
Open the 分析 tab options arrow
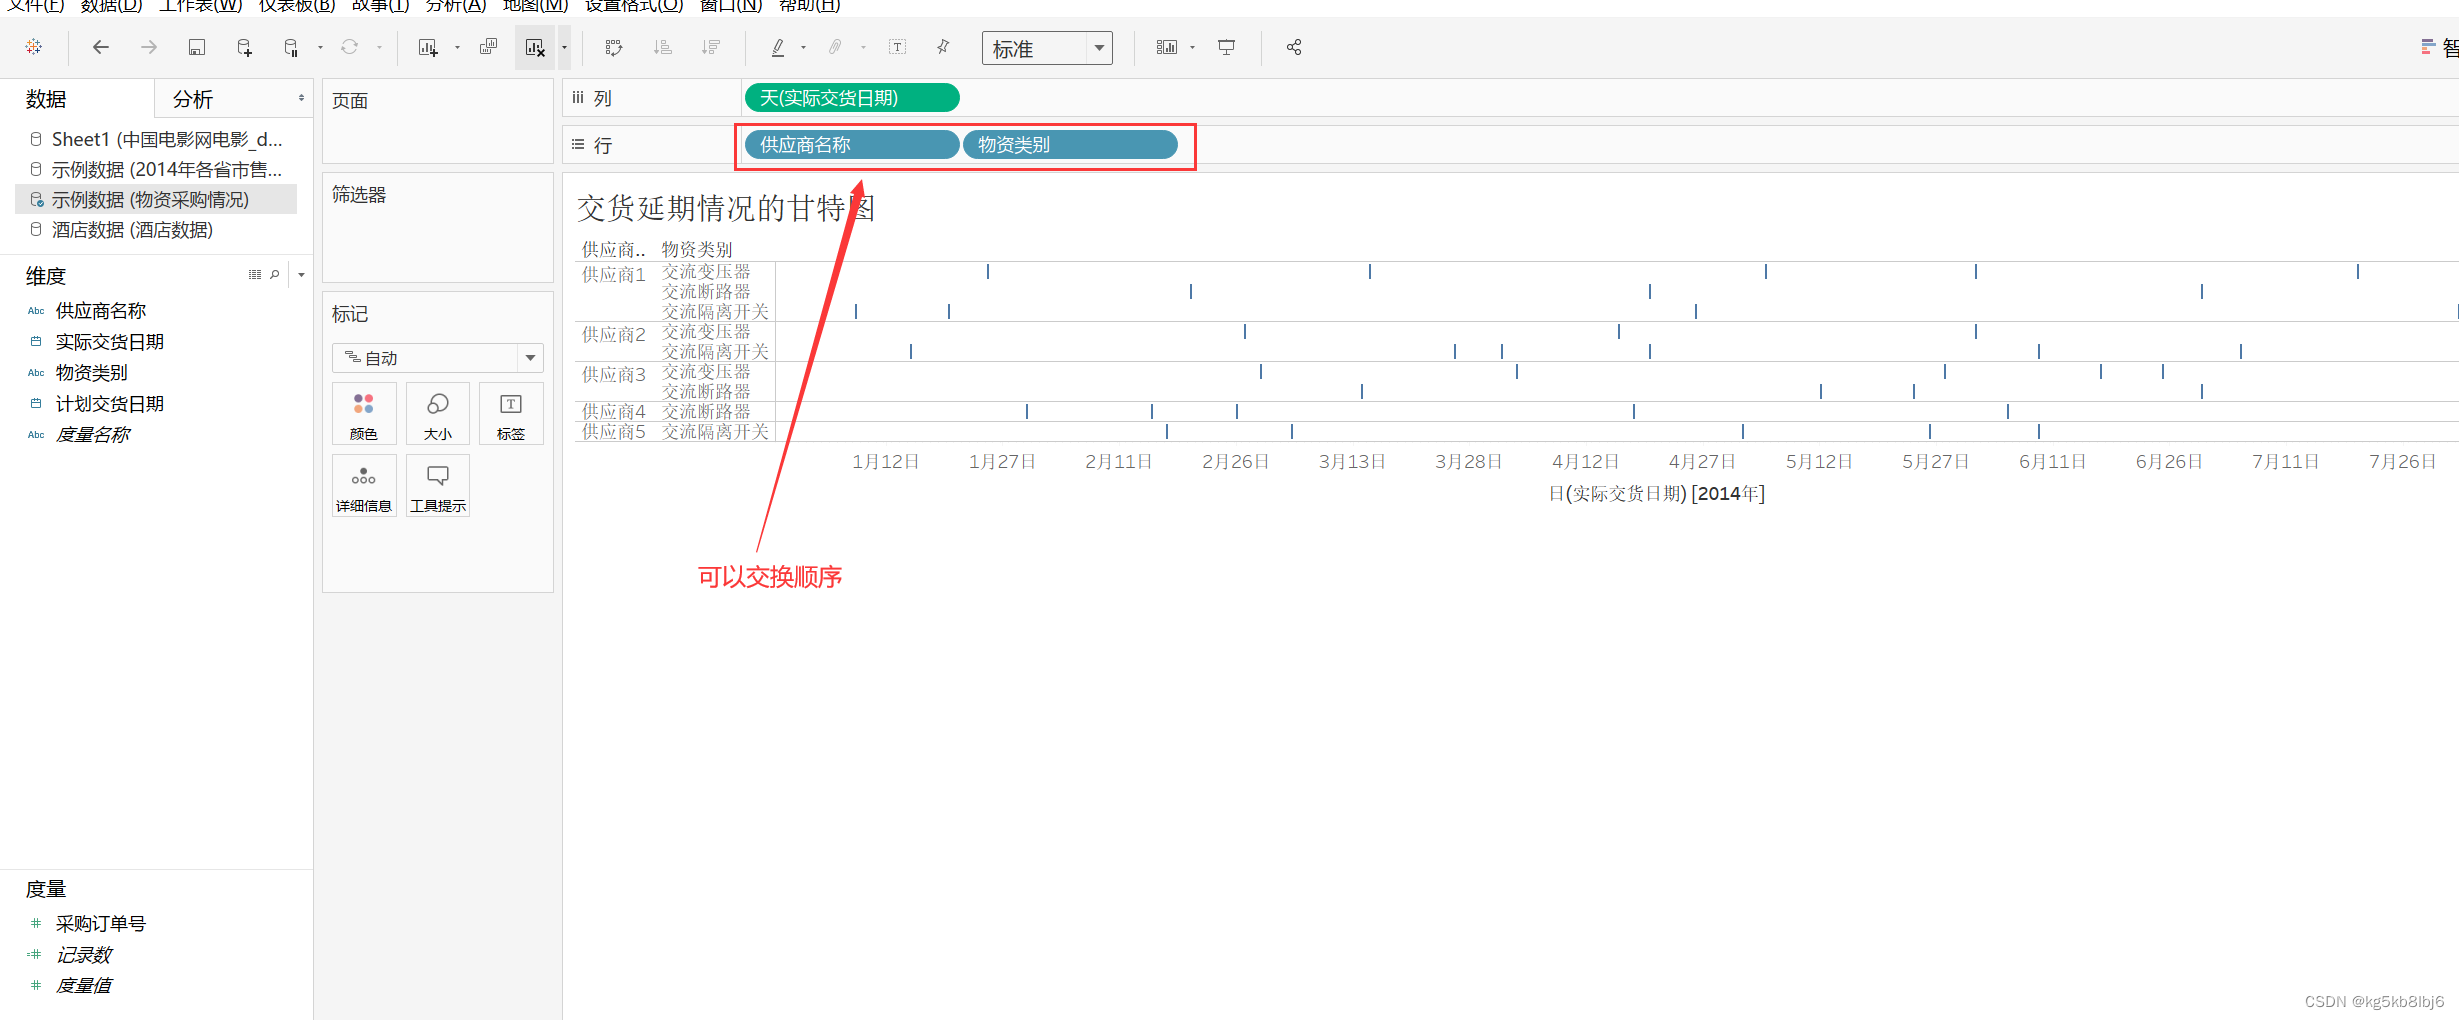point(301,98)
